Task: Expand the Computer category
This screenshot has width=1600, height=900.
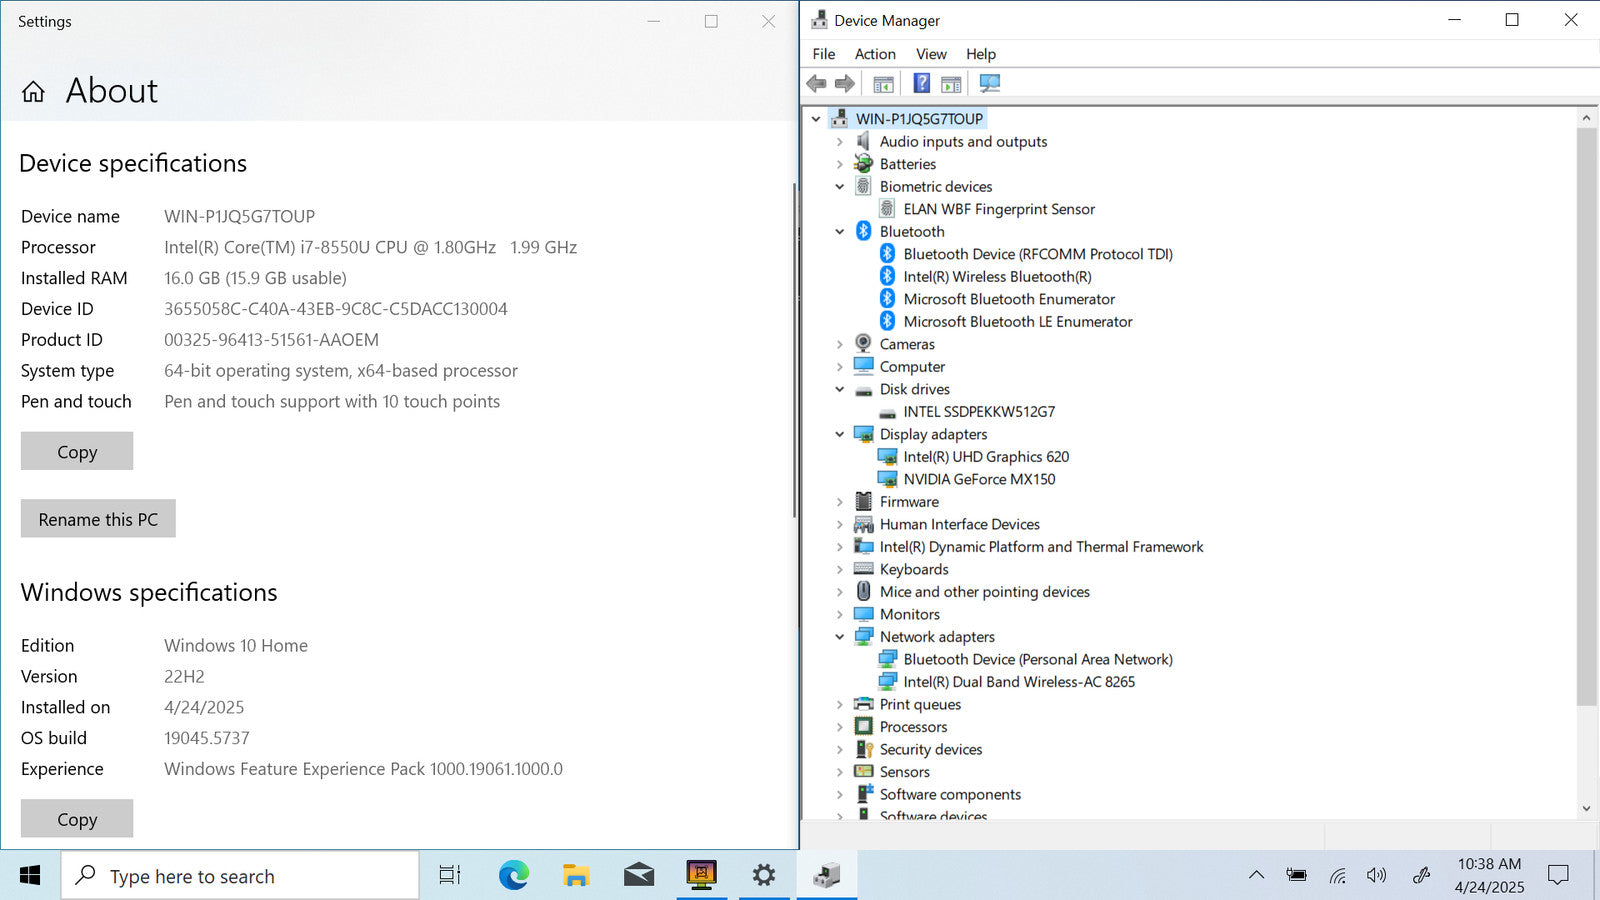Action: coord(840,367)
